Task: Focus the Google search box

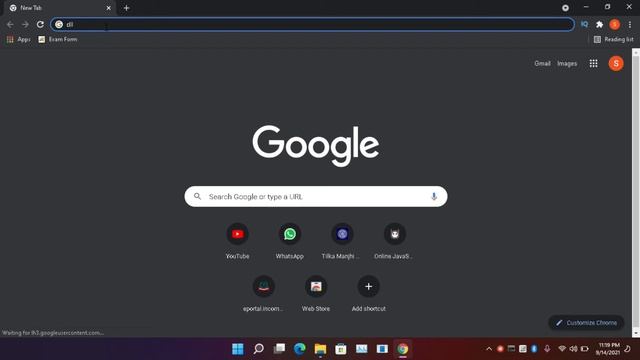Action: coord(316,196)
